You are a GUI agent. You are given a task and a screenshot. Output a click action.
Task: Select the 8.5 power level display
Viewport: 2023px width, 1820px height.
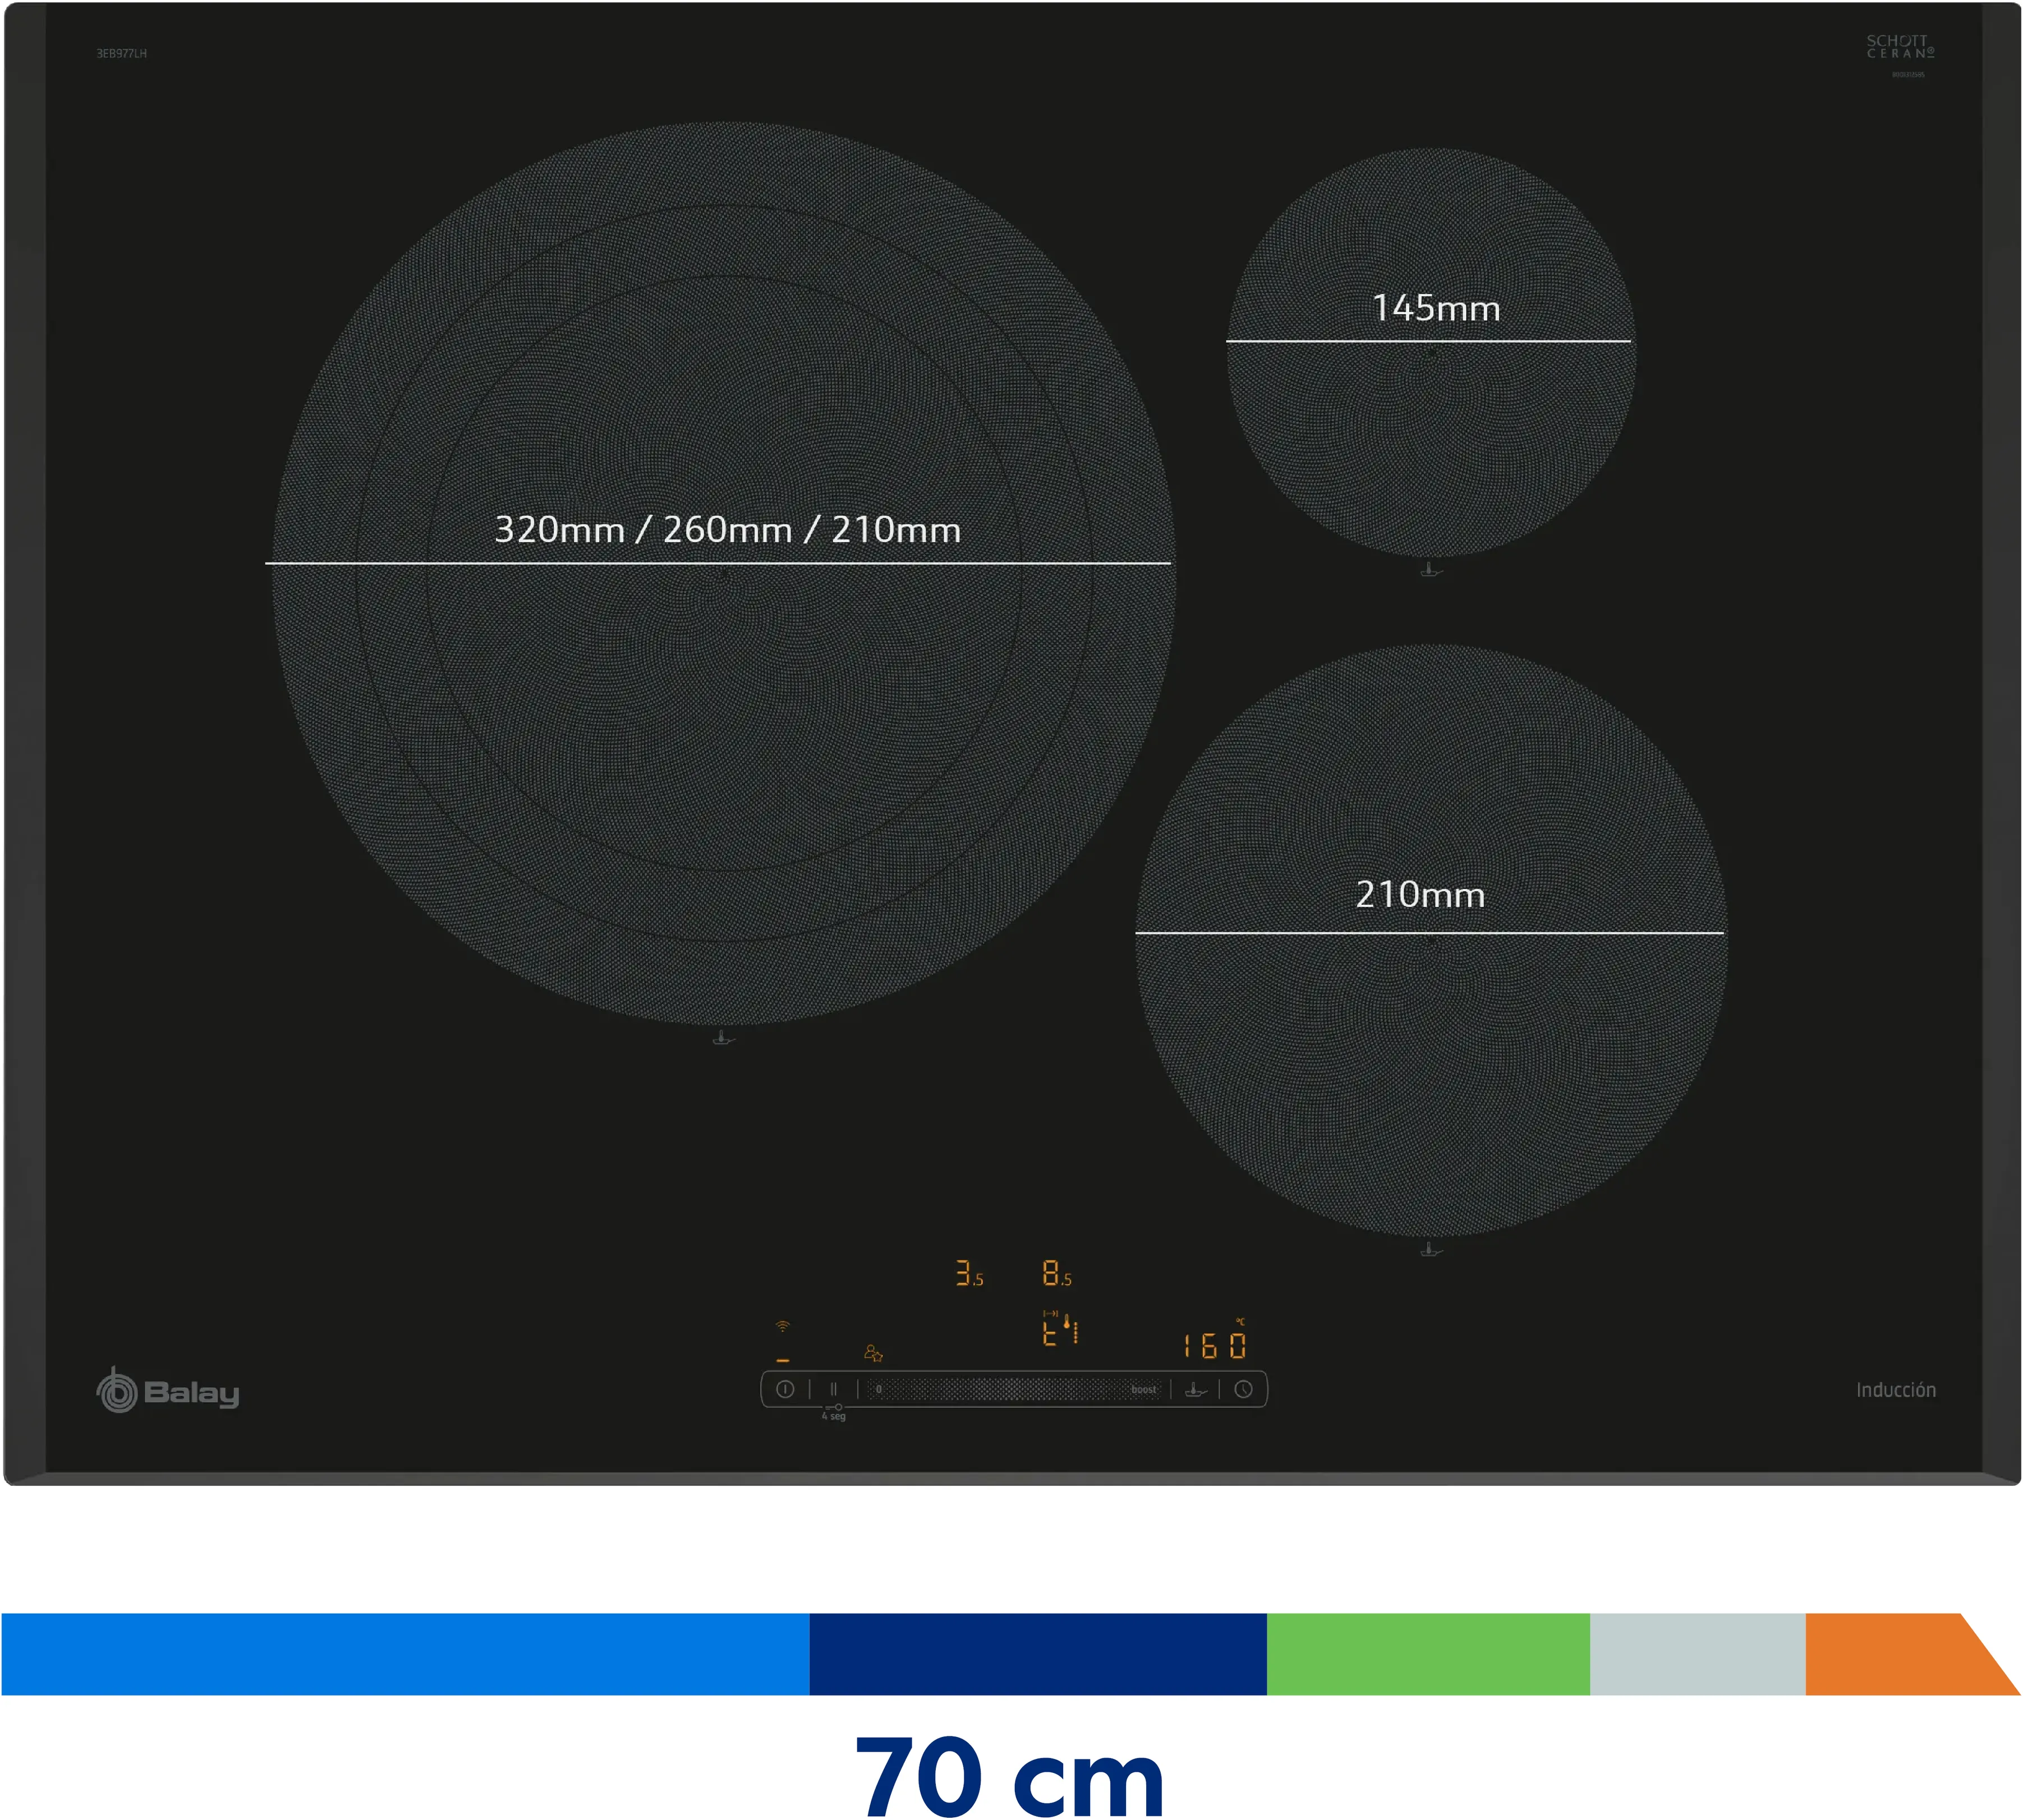[1057, 1273]
